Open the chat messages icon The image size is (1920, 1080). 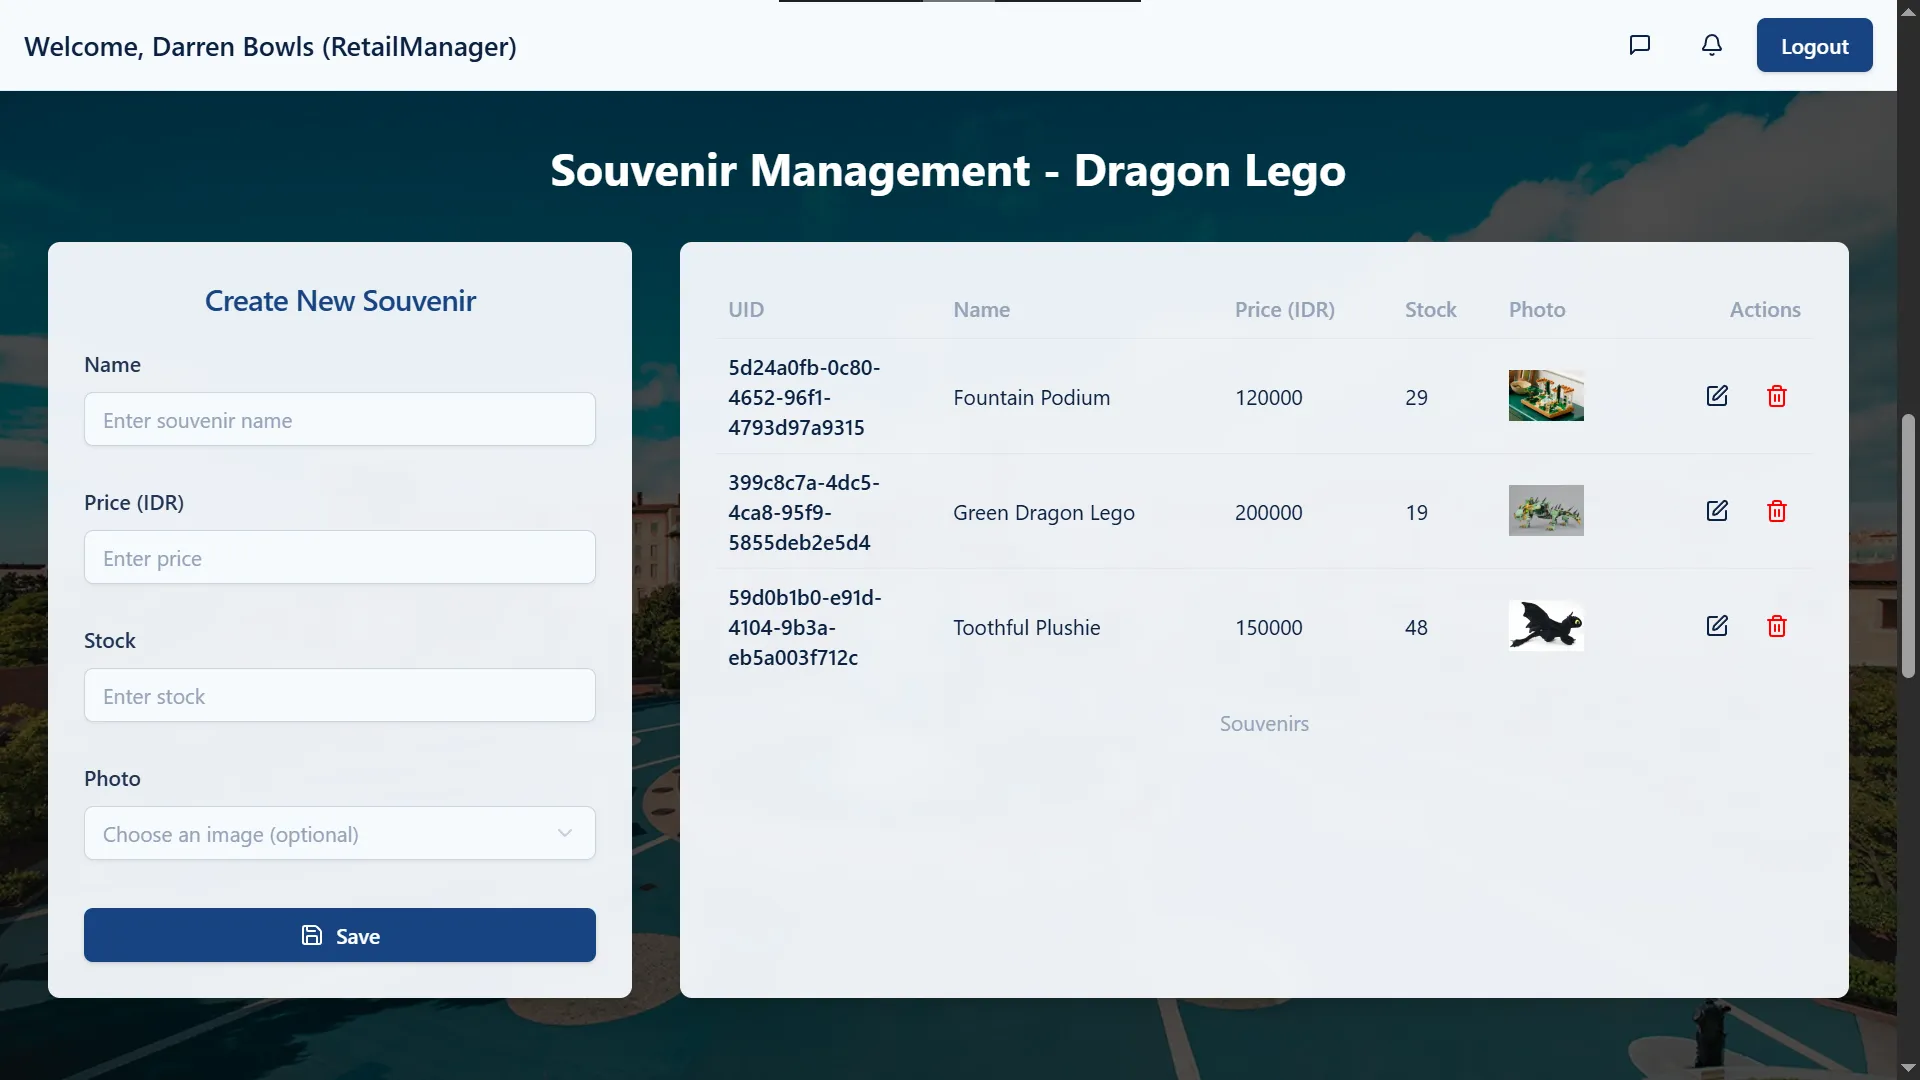pos(1639,45)
